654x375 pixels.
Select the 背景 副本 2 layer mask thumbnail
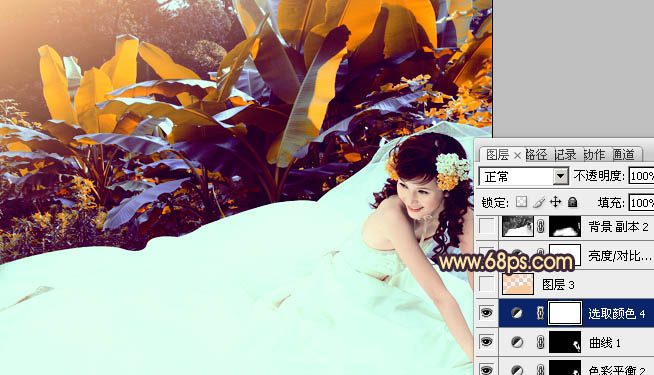click(565, 227)
